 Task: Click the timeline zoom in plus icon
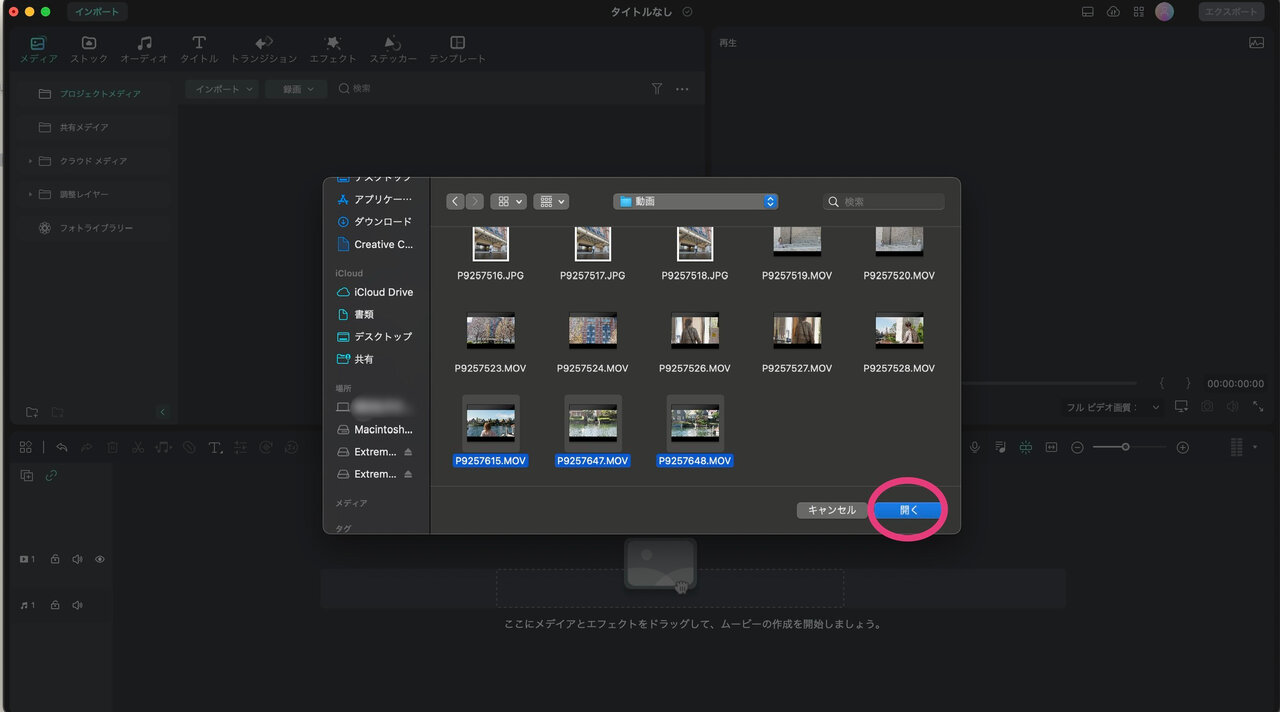click(1183, 448)
